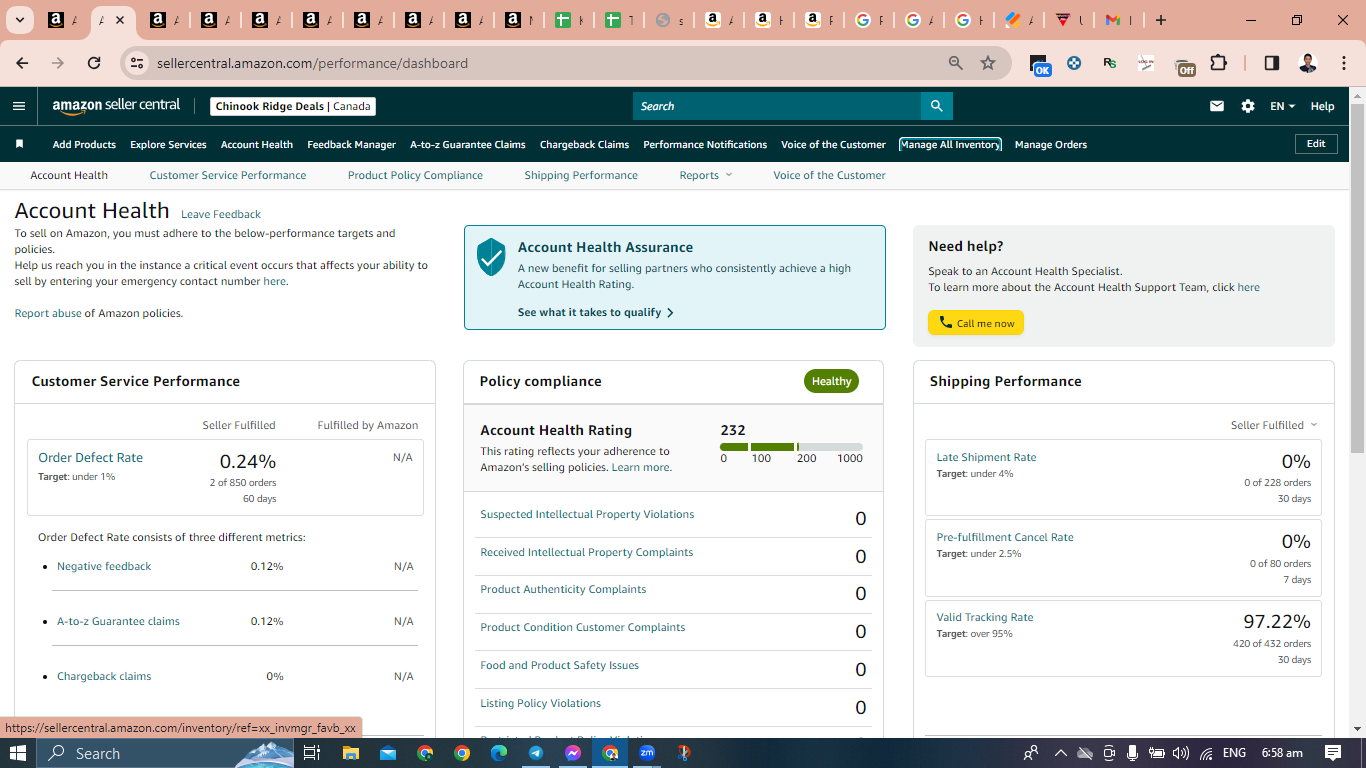1366x768 pixels.
Task: Open the Seller Central hamburger menu
Action: (x=19, y=106)
